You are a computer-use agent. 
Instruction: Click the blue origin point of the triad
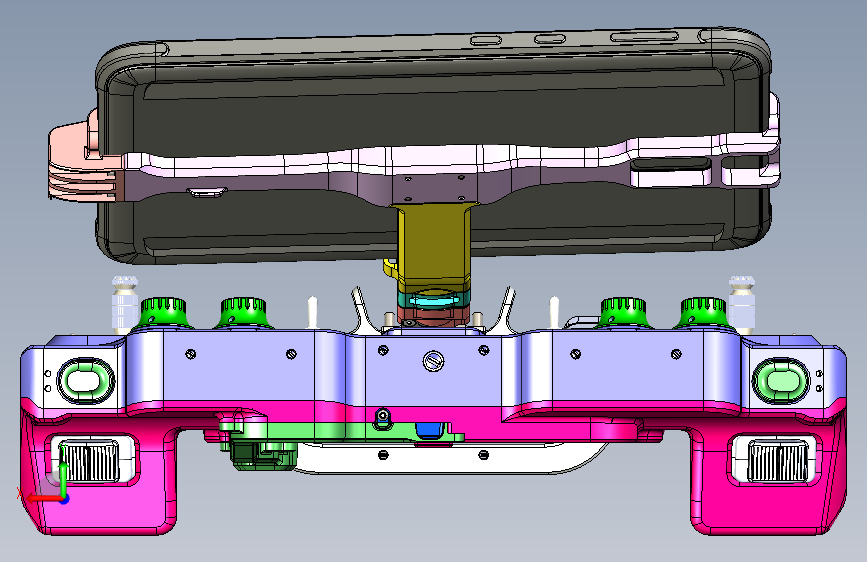65,499
